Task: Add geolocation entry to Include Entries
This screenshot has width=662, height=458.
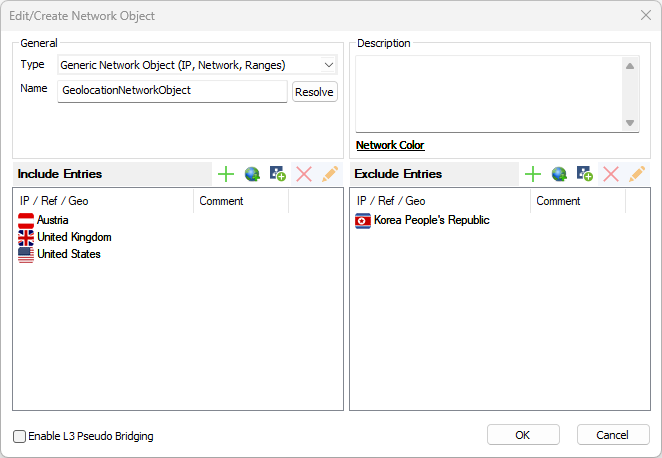Action: (x=252, y=174)
